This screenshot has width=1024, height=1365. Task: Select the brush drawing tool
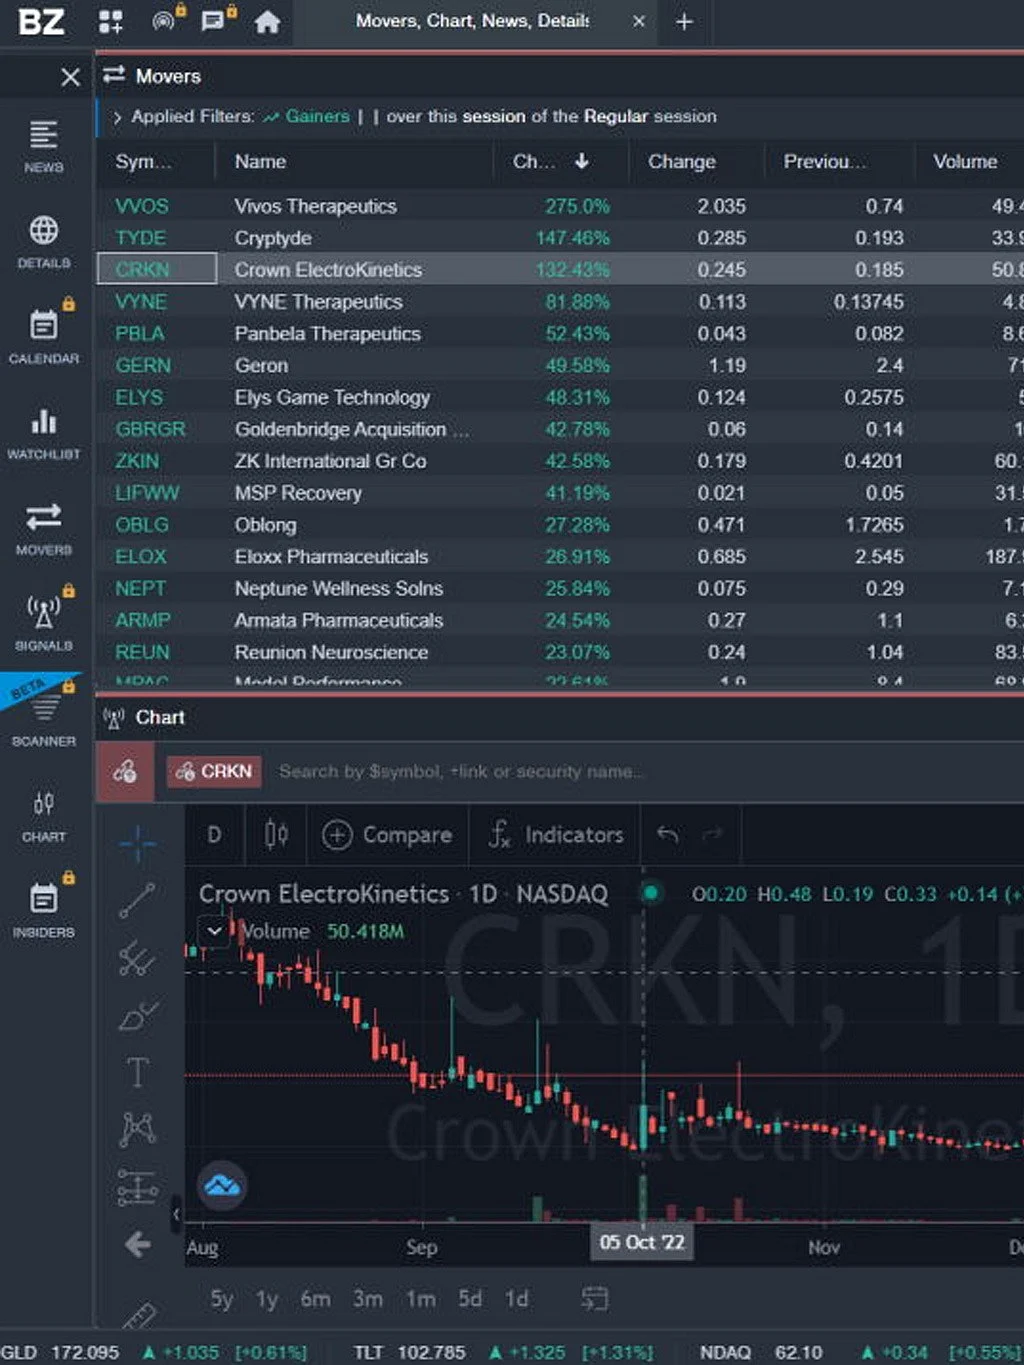tap(137, 1016)
